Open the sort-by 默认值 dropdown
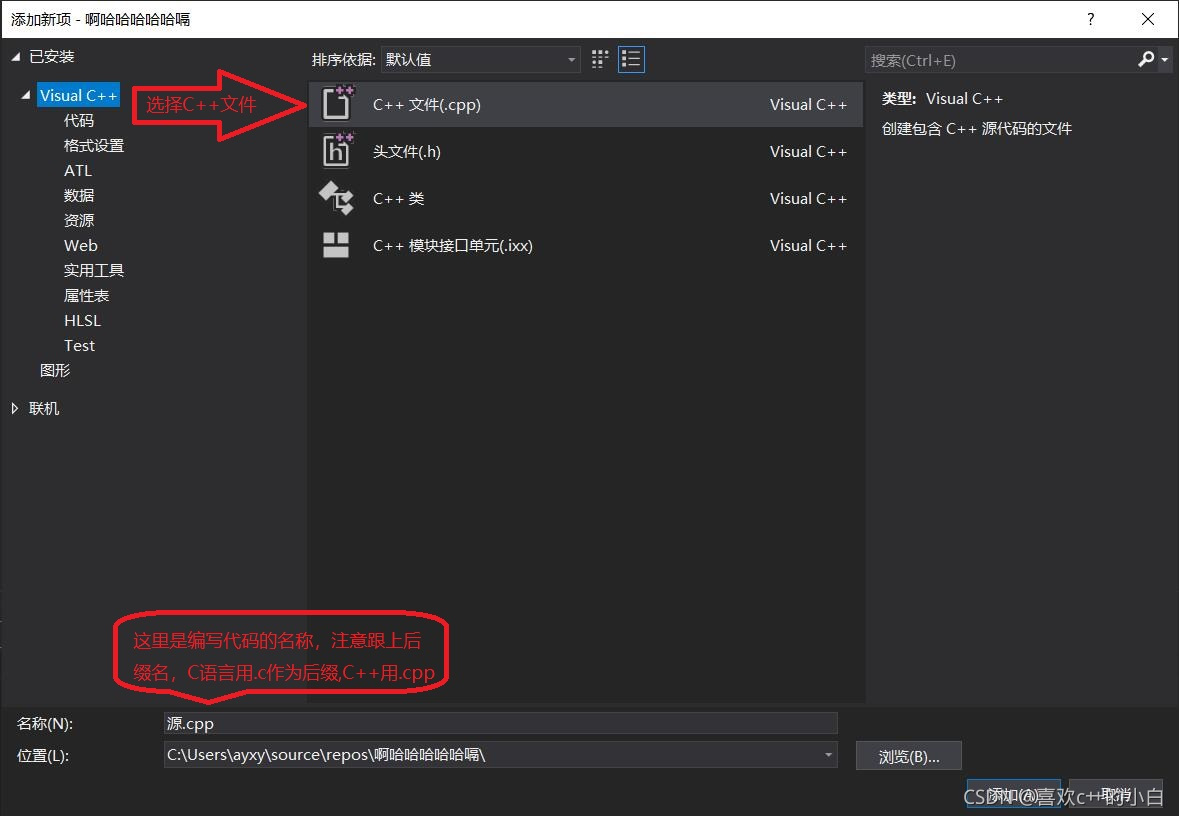1179x816 pixels. 480,59
